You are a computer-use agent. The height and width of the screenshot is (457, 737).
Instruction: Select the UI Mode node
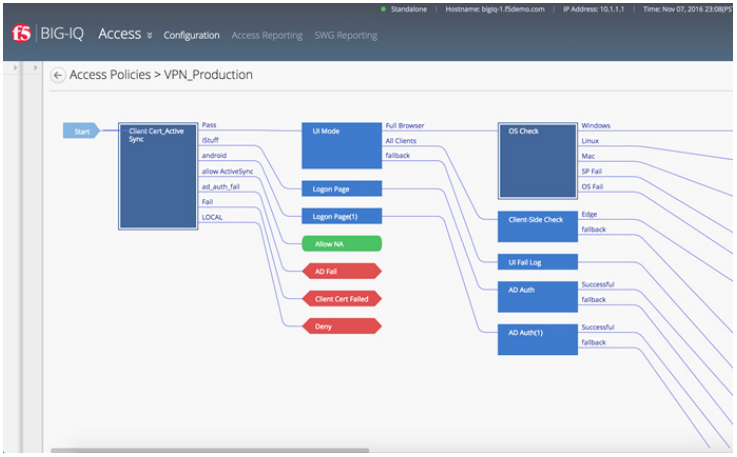point(342,146)
